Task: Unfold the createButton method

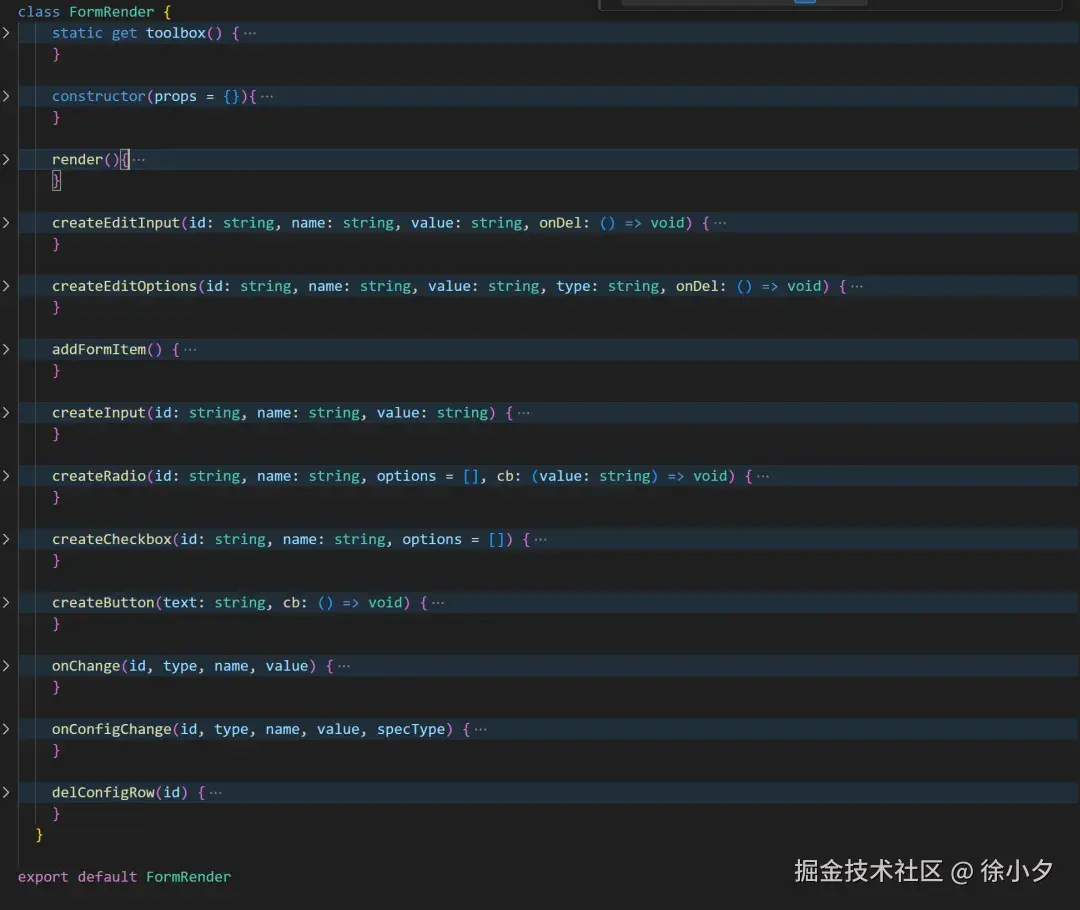Action: point(6,603)
